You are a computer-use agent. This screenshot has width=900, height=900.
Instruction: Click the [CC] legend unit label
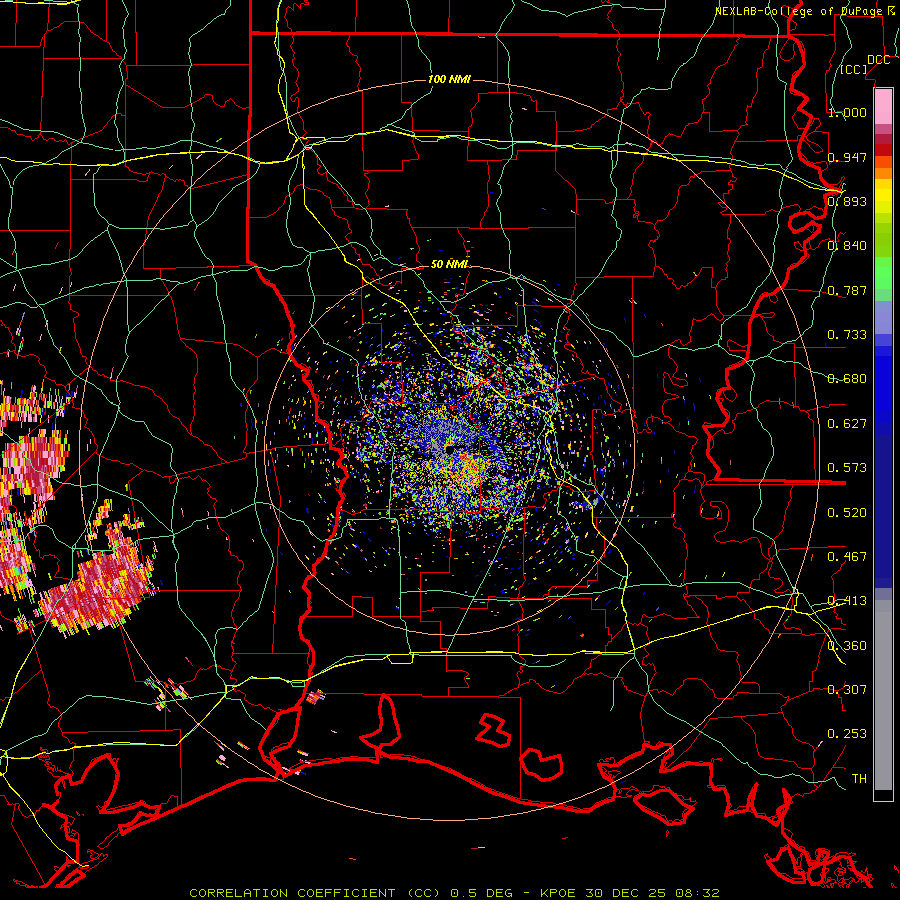(854, 69)
